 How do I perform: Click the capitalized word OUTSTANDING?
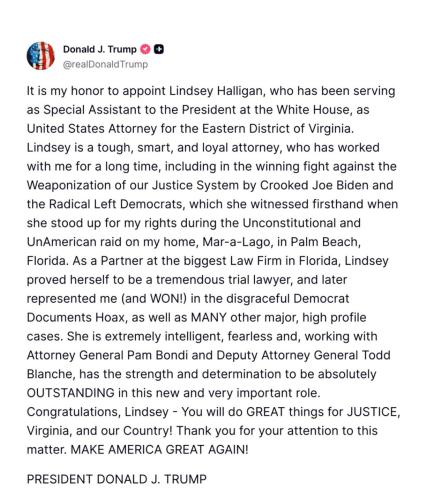click(x=71, y=393)
